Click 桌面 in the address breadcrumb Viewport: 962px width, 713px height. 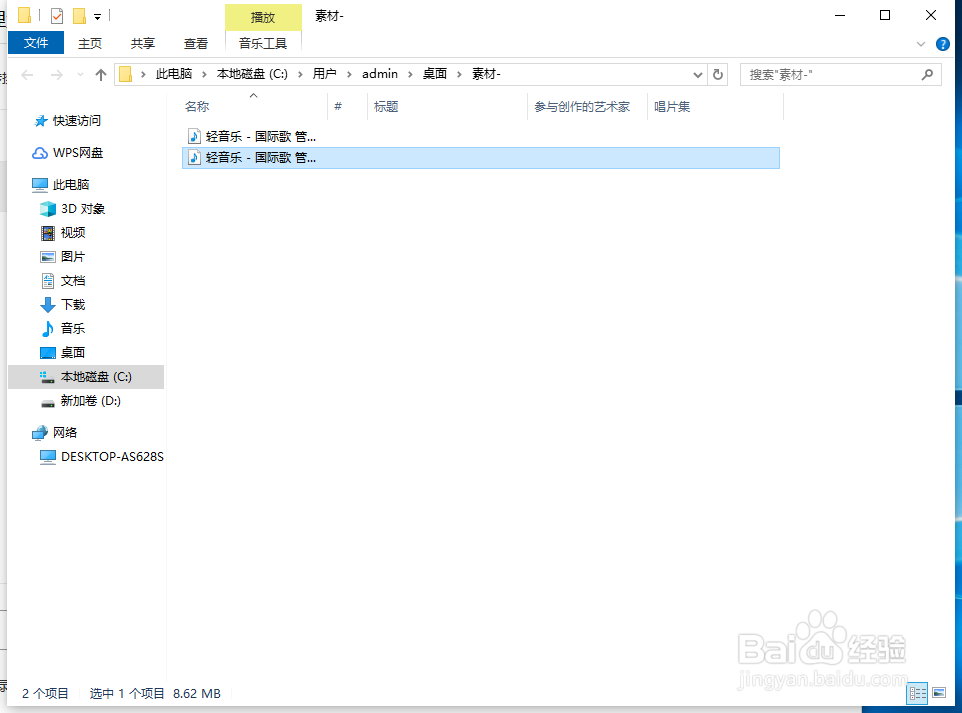pos(435,74)
